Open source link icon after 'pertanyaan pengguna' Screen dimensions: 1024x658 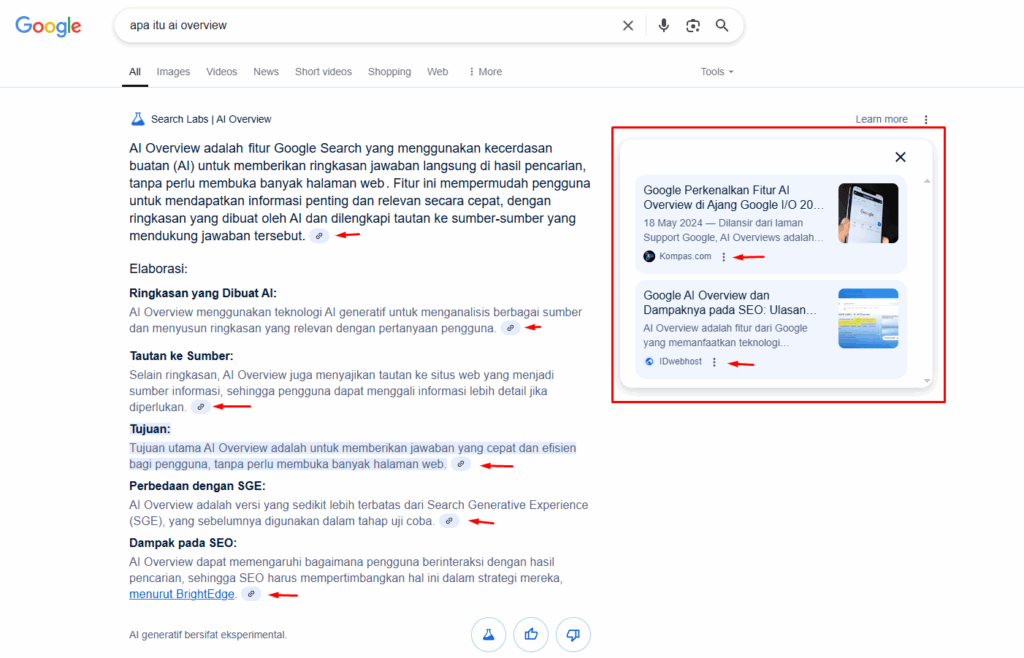tap(511, 328)
